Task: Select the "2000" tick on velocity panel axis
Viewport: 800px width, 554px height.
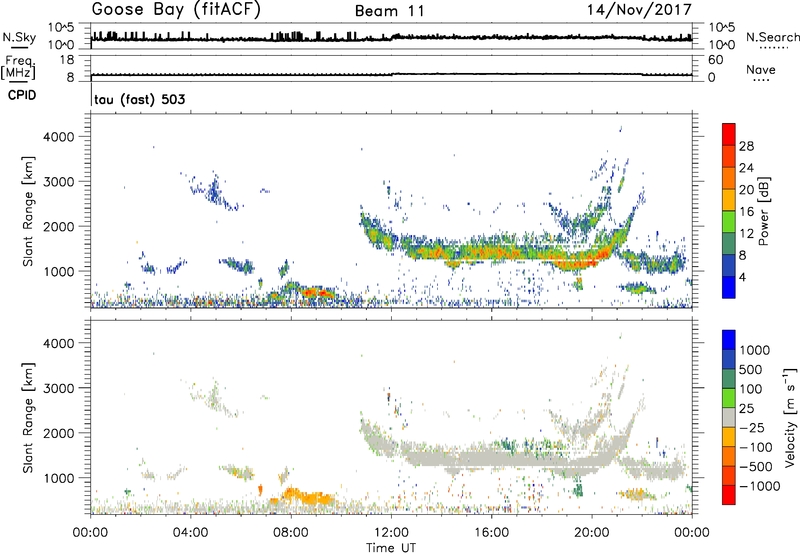Action: [59, 433]
